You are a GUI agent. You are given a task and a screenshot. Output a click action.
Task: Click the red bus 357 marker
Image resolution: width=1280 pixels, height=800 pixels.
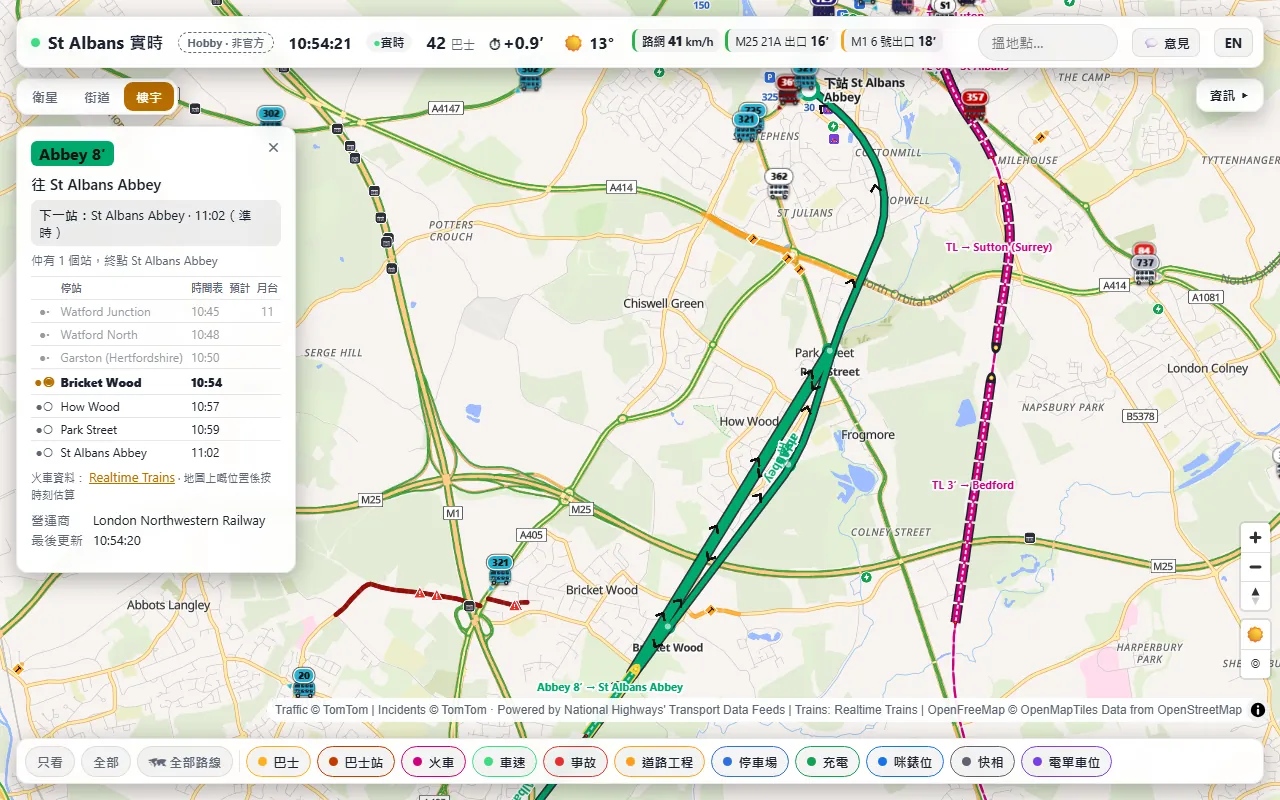[975, 103]
